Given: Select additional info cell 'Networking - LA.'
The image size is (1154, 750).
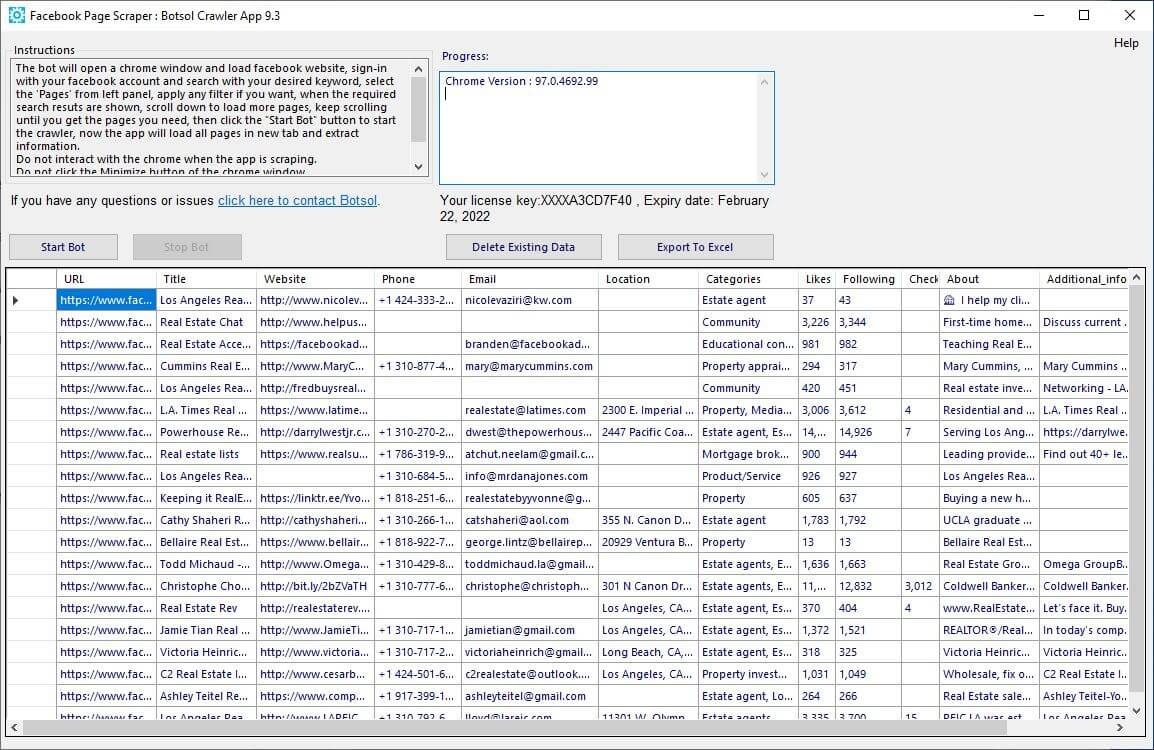Looking at the screenshot, I should (x=1083, y=389).
